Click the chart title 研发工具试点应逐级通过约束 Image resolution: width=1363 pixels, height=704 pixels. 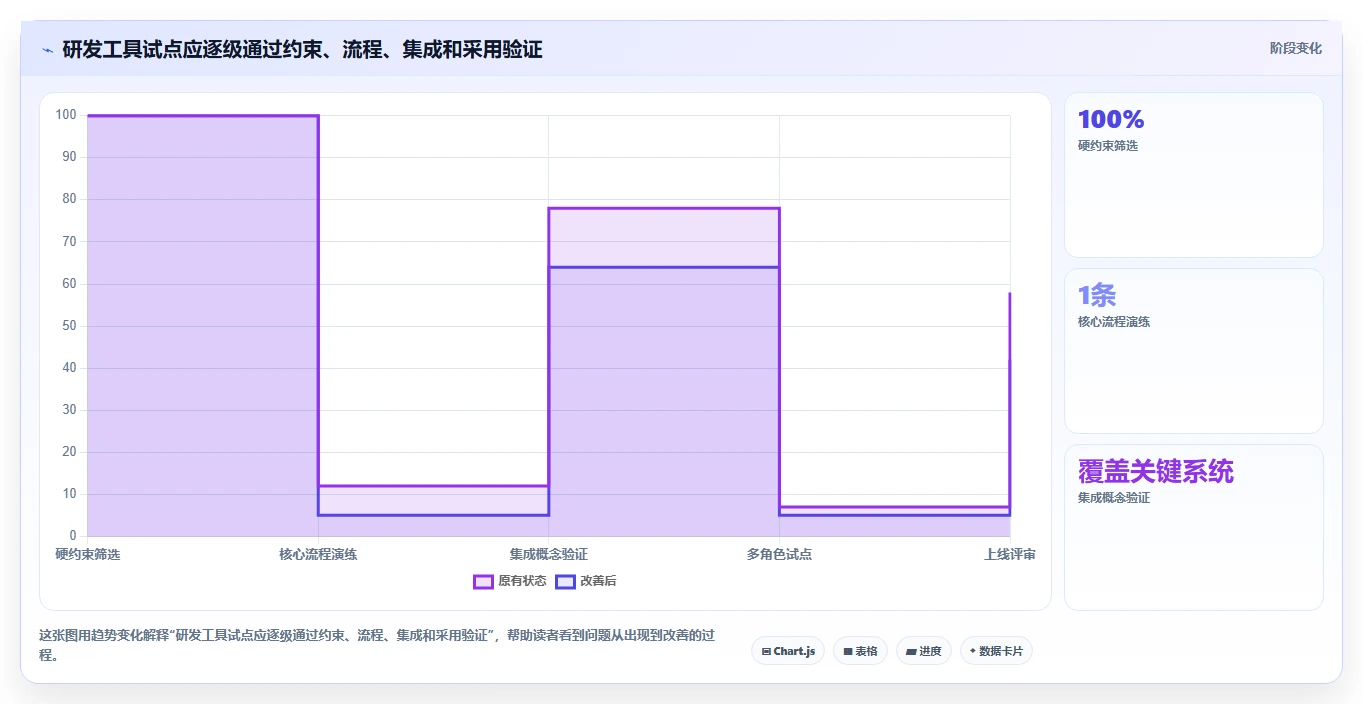coord(302,49)
